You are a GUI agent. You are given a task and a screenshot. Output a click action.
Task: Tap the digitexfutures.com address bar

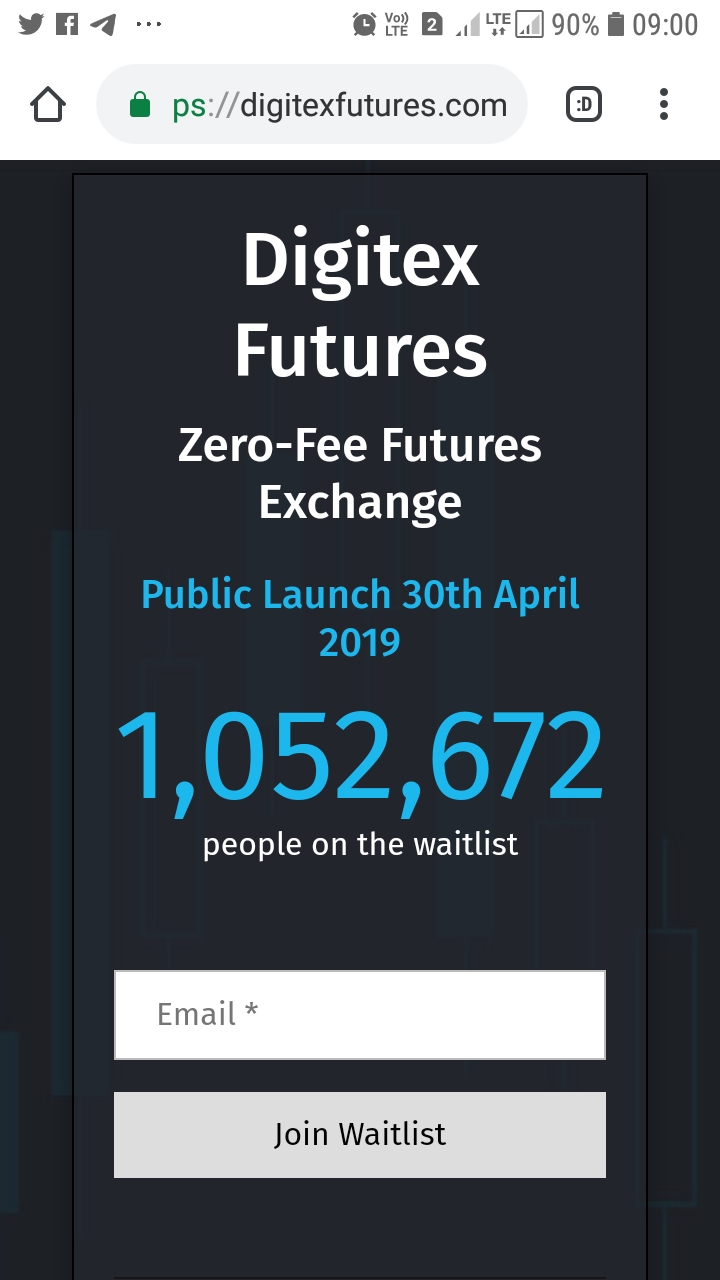[338, 105]
